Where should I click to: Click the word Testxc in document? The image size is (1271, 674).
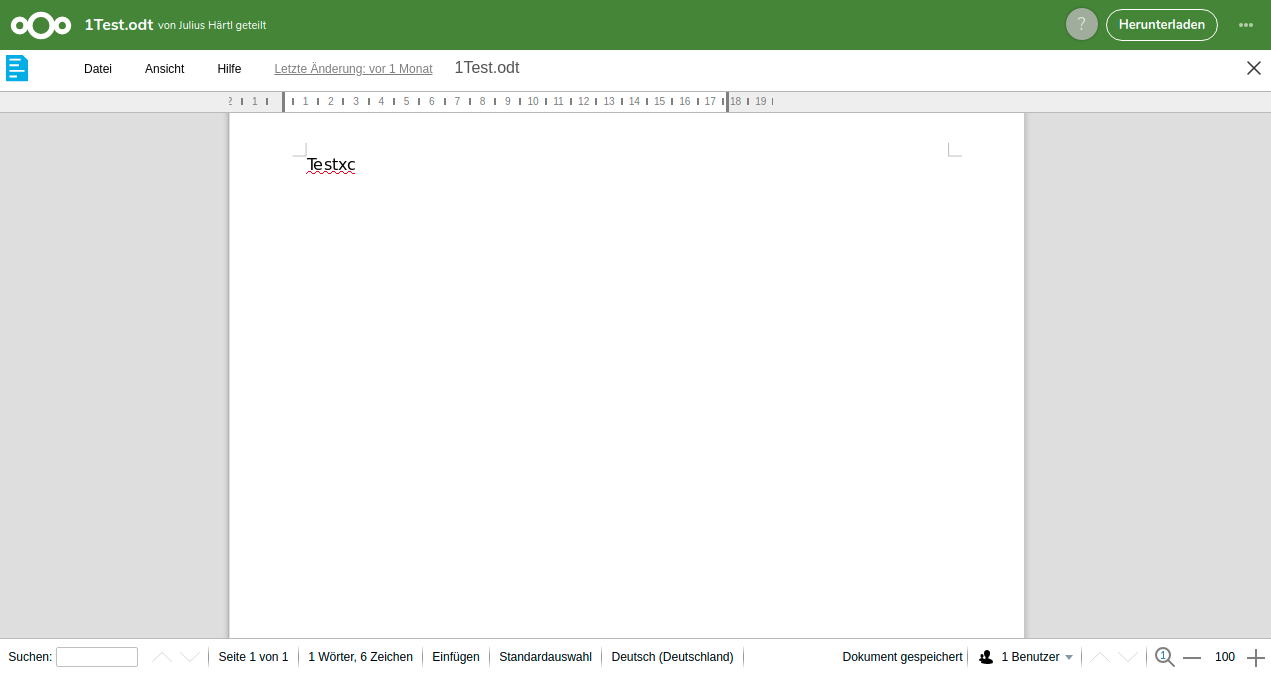coord(331,164)
